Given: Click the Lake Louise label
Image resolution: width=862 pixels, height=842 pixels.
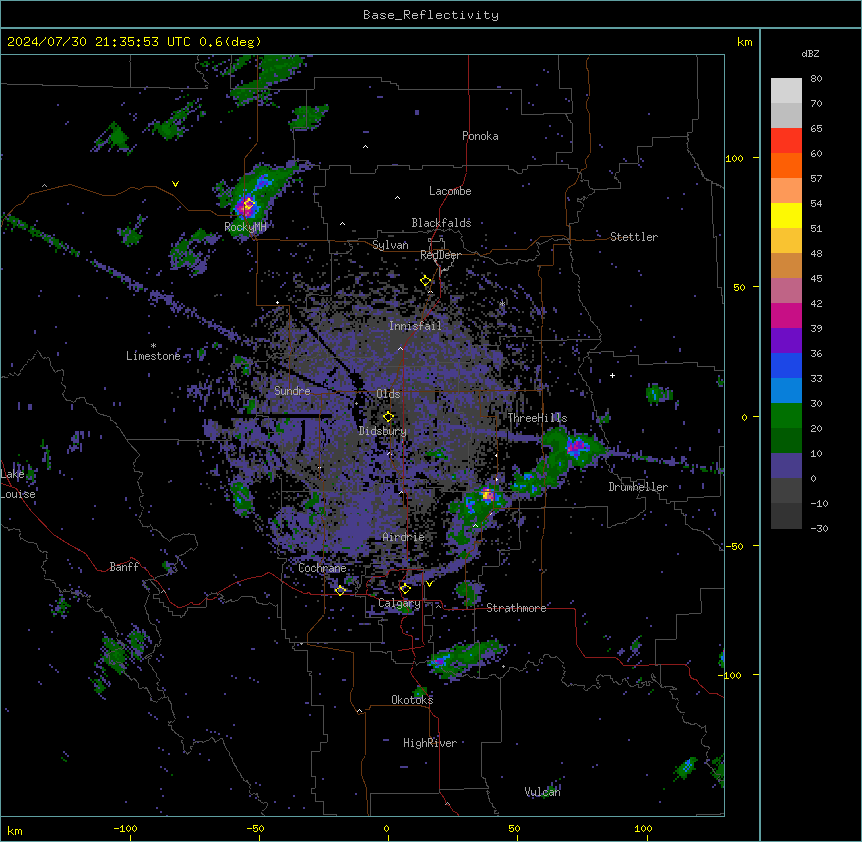Looking at the screenshot, I should click(x=18, y=484).
